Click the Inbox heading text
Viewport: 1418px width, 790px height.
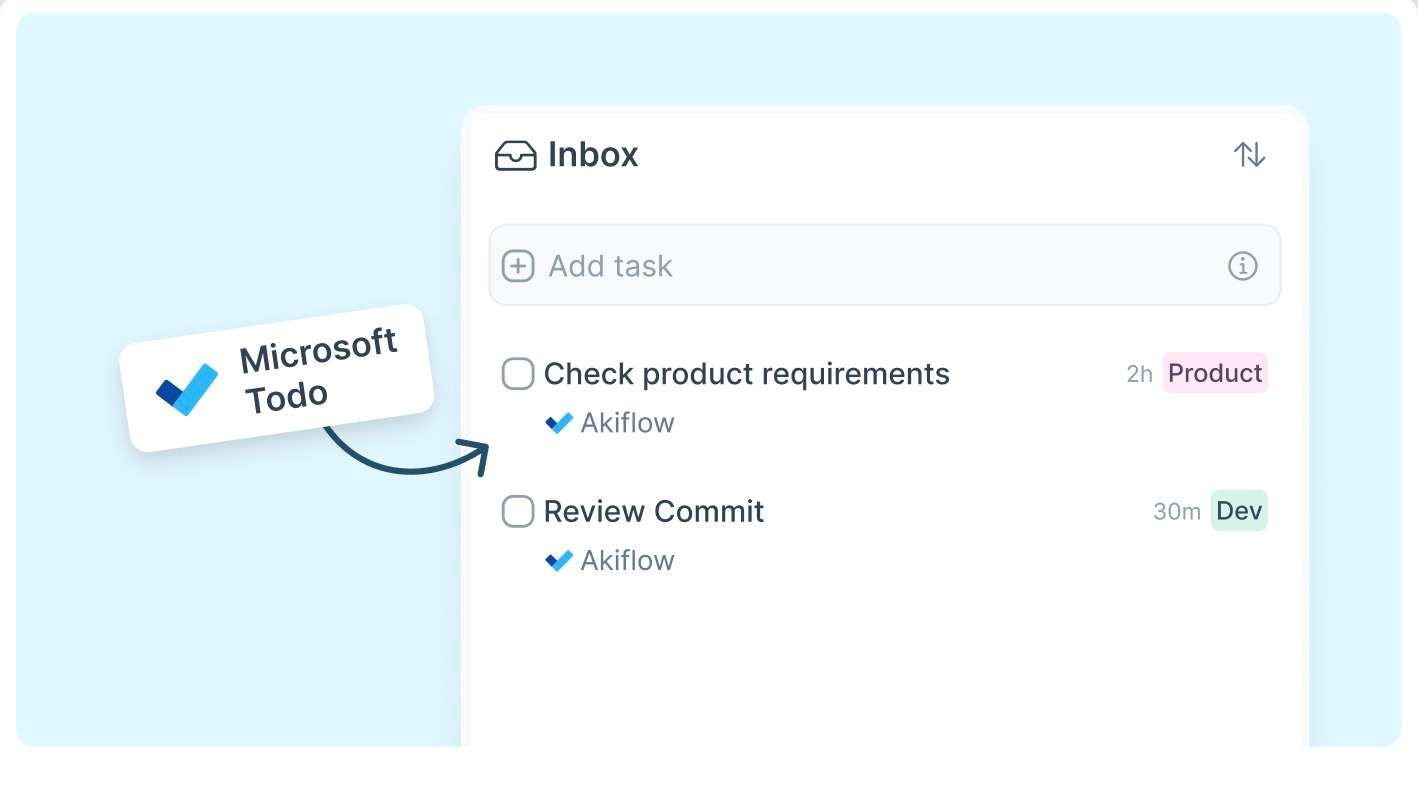(x=593, y=155)
